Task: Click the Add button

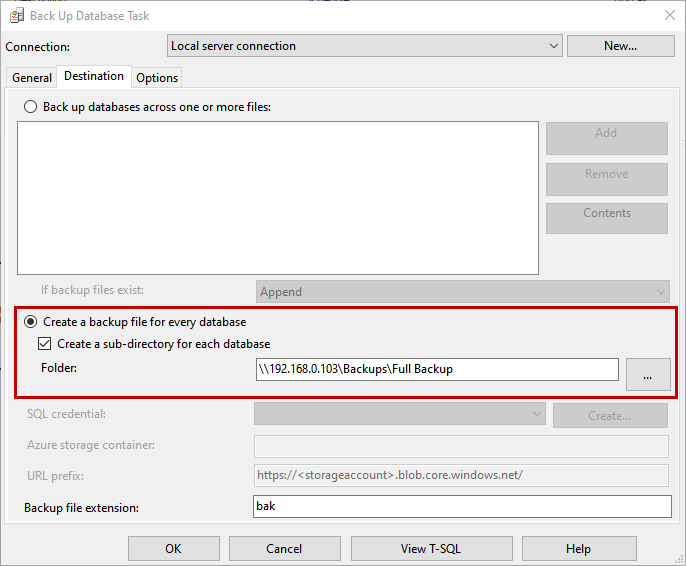Action: 606,138
